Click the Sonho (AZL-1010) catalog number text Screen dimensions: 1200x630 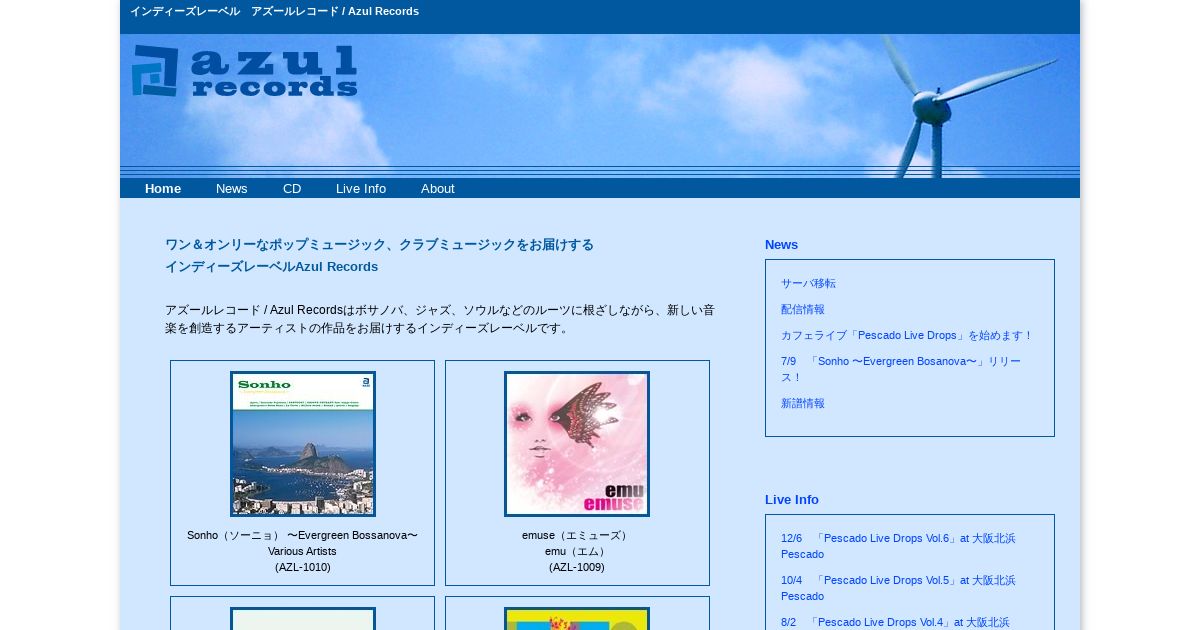[303, 567]
